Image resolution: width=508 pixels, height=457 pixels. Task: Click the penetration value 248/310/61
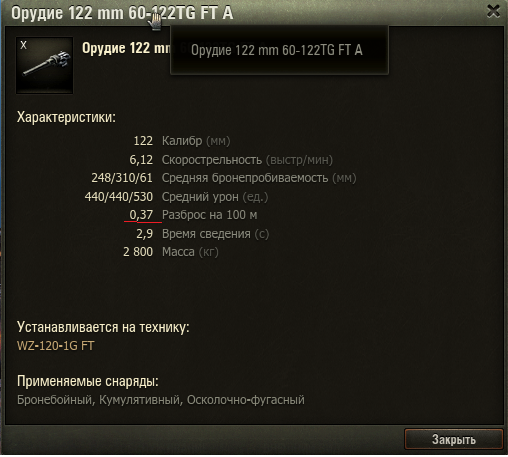(x=122, y=178)
